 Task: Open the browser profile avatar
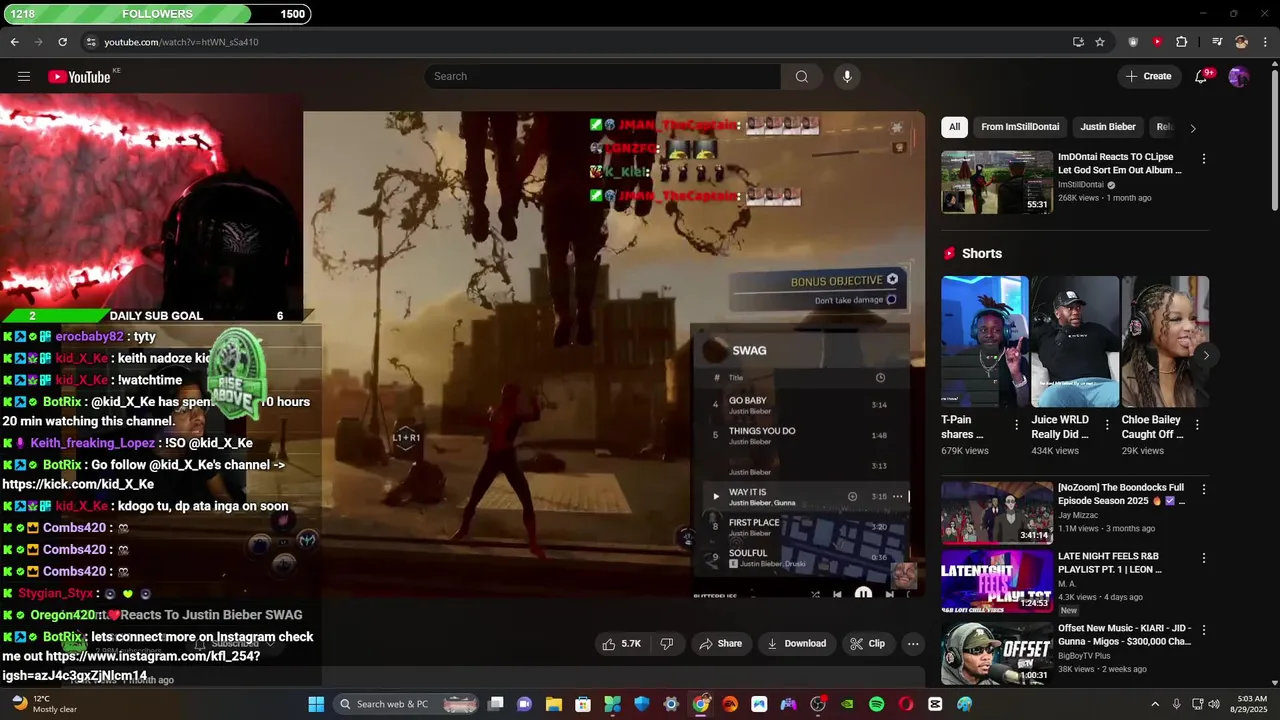(x=1241, y=42)
